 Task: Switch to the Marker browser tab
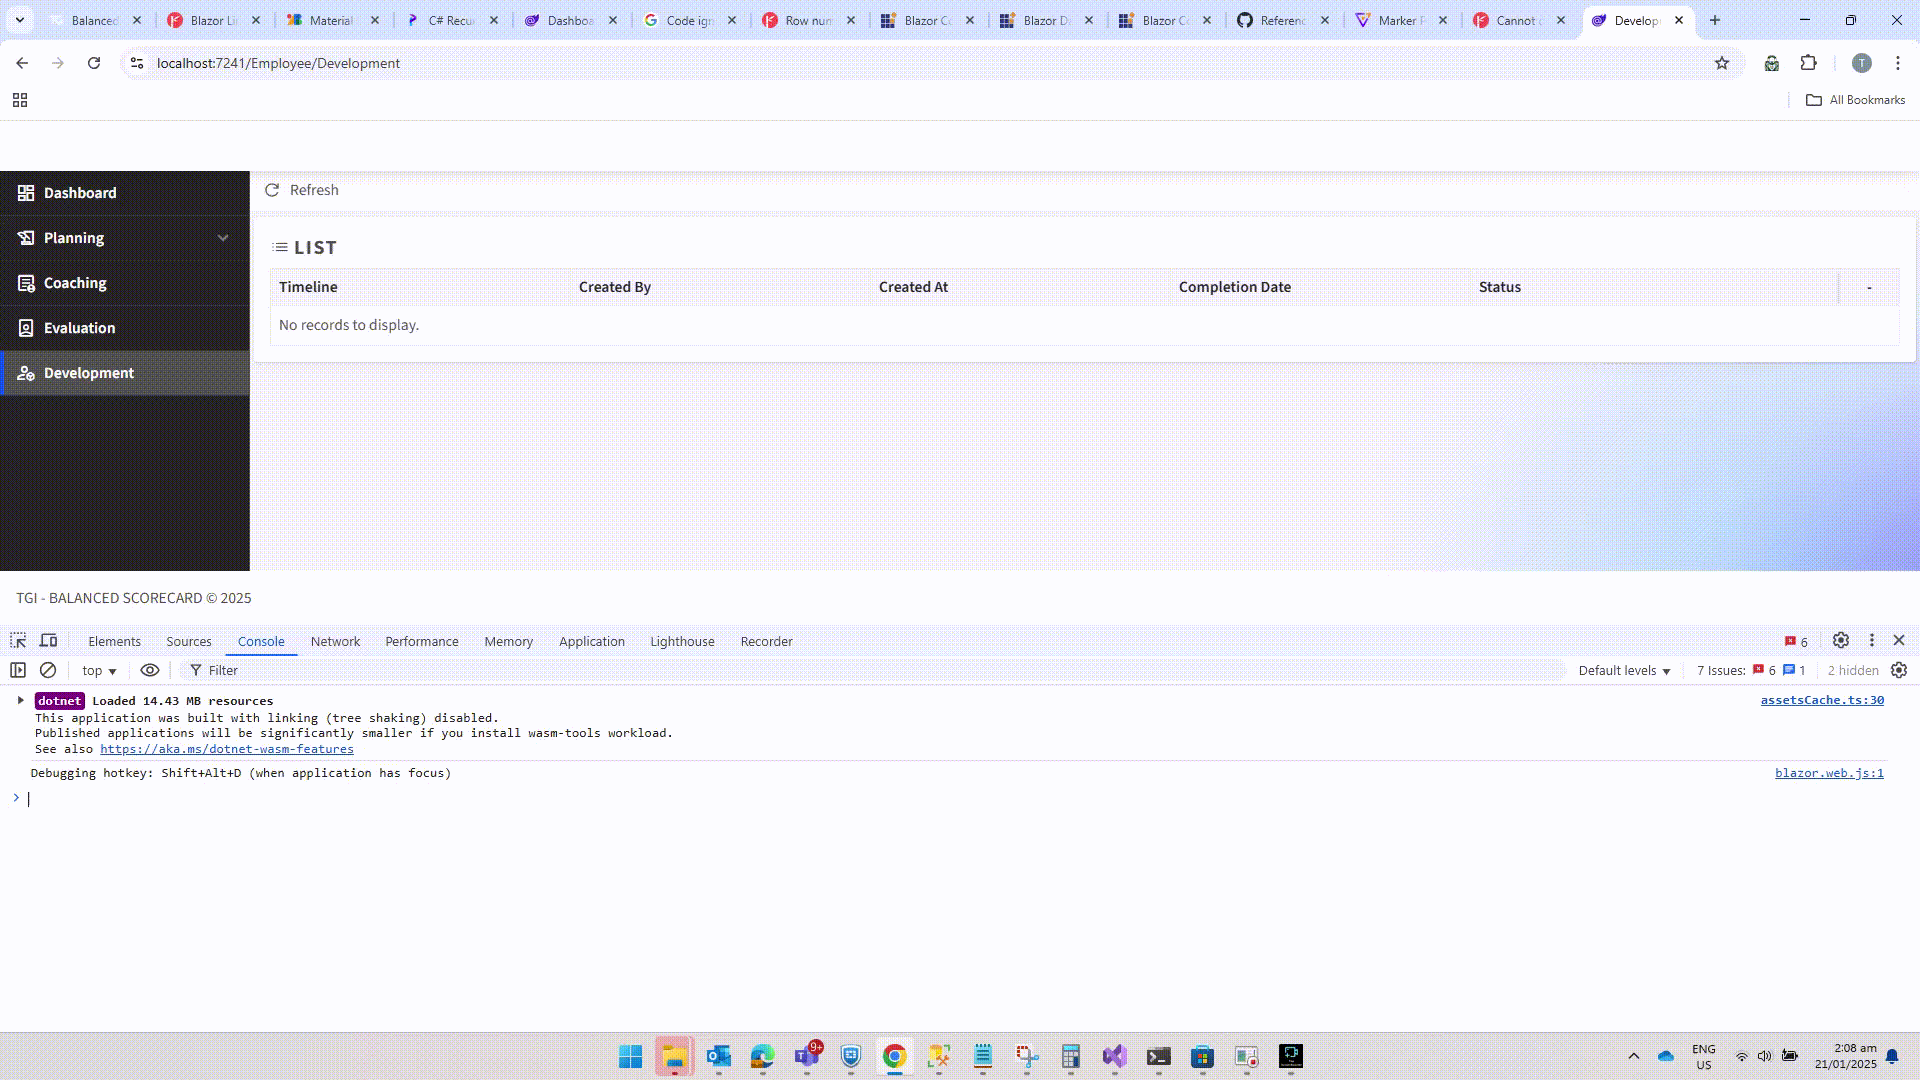[x=1401, y=20]
